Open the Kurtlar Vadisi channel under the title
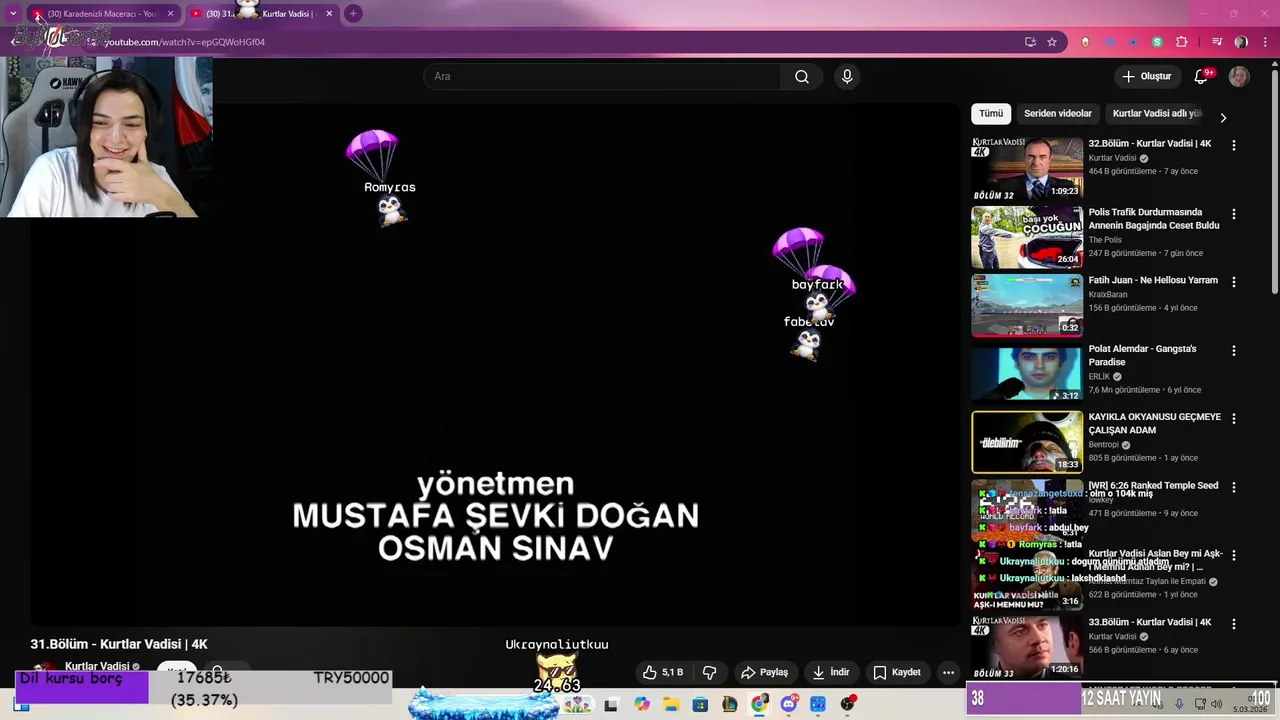The image size is (1280, 720). (97, 667)
